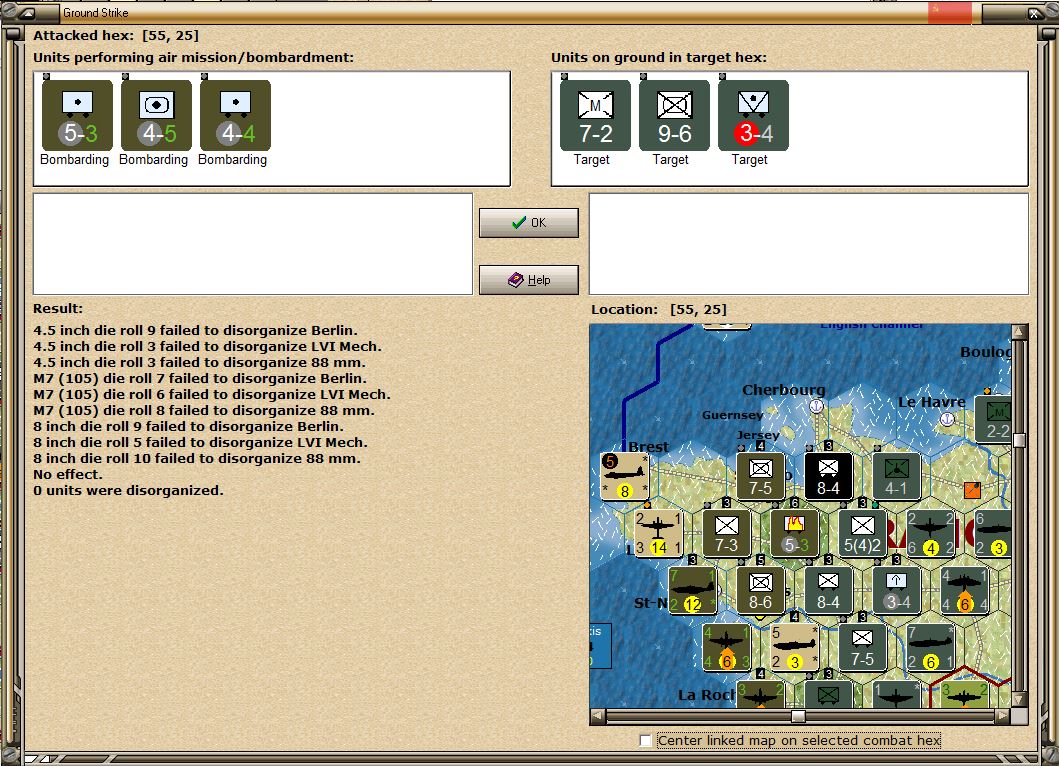Image resolution: width=1059 pixels, height=766 pixels.
Task: Select the 7-5 infantry counter near Cherbourg
Action: pyautogui.click(x=760, y=476)
